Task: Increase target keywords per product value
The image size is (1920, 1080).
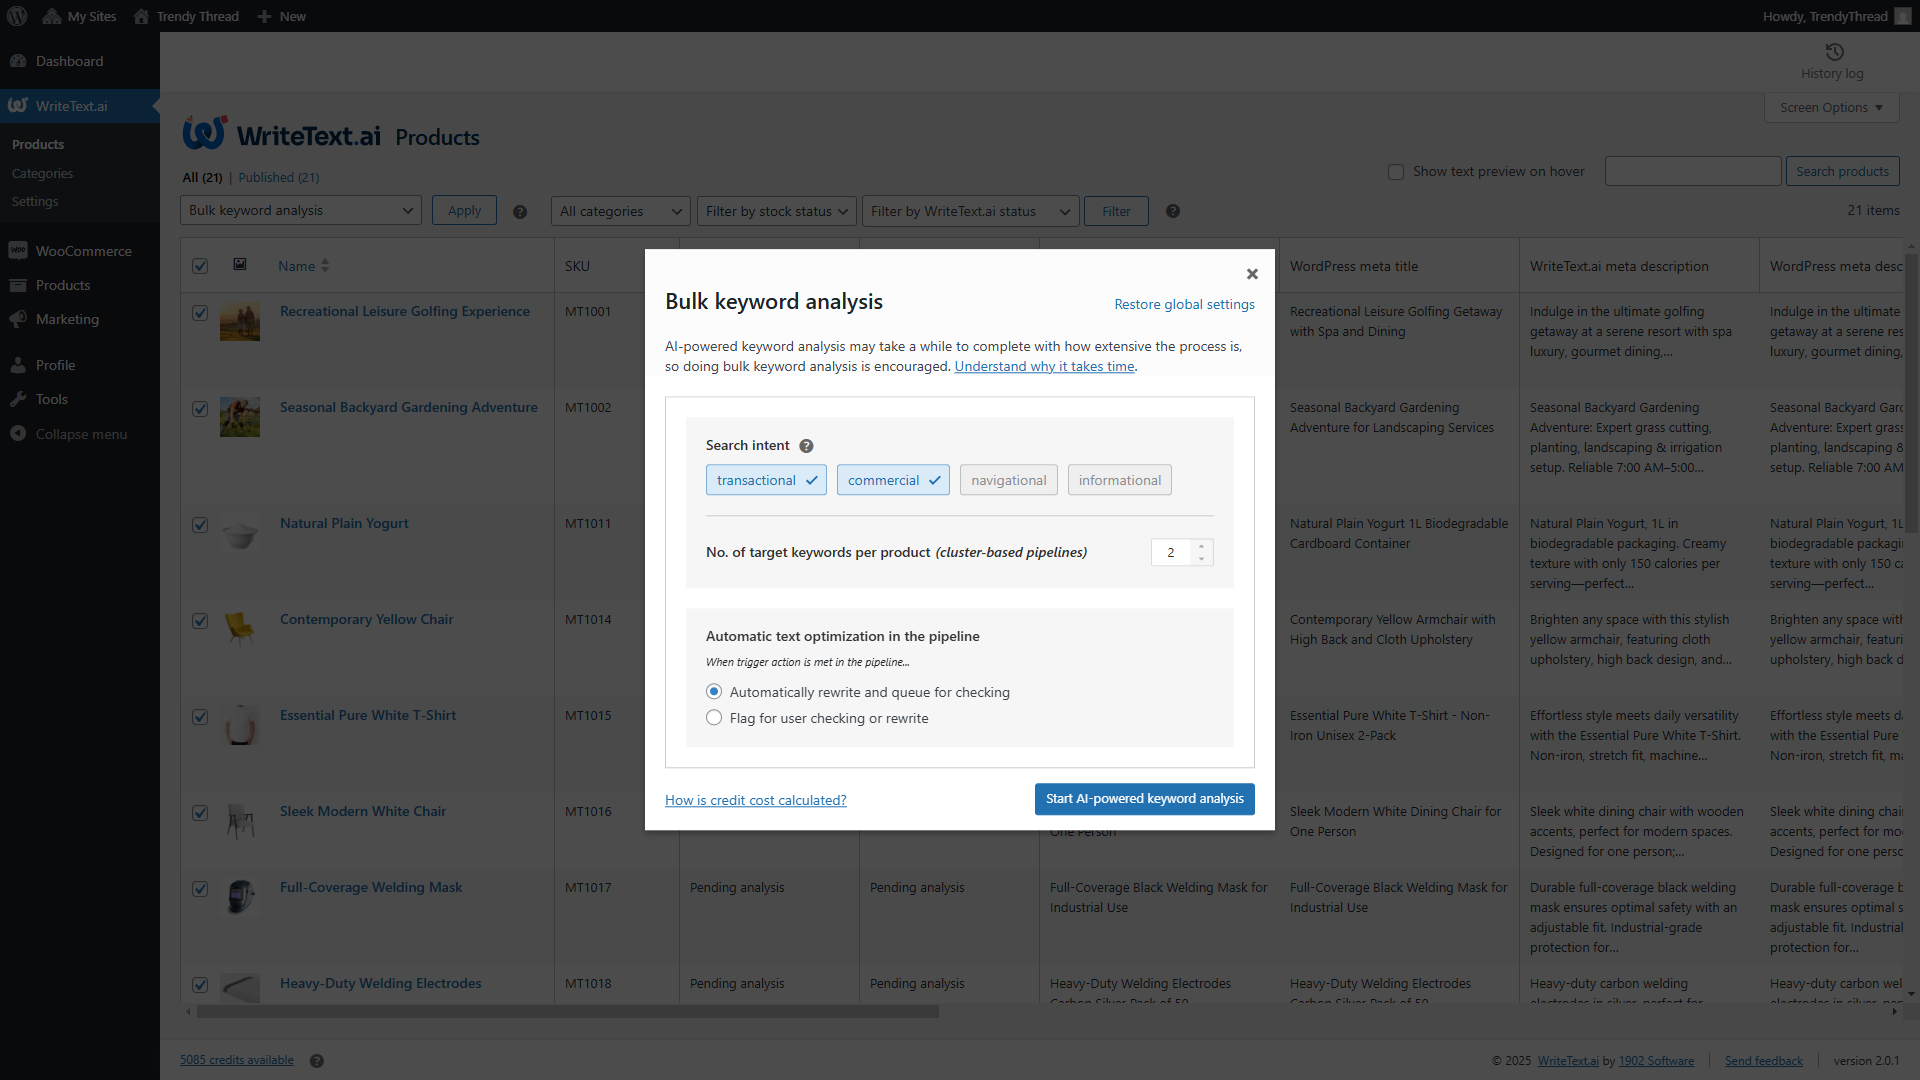Action: coord(1201,546)
